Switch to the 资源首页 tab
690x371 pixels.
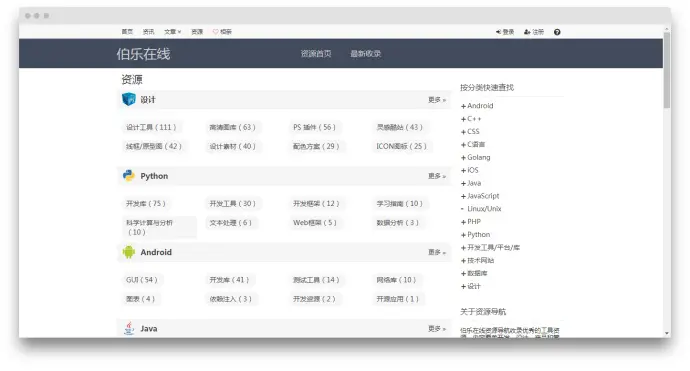(x=316, y=54)
